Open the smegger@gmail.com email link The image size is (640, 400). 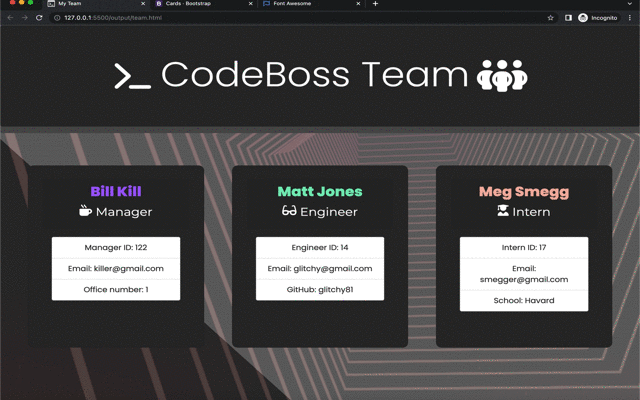pyautogui.click(x=524, y=280)
